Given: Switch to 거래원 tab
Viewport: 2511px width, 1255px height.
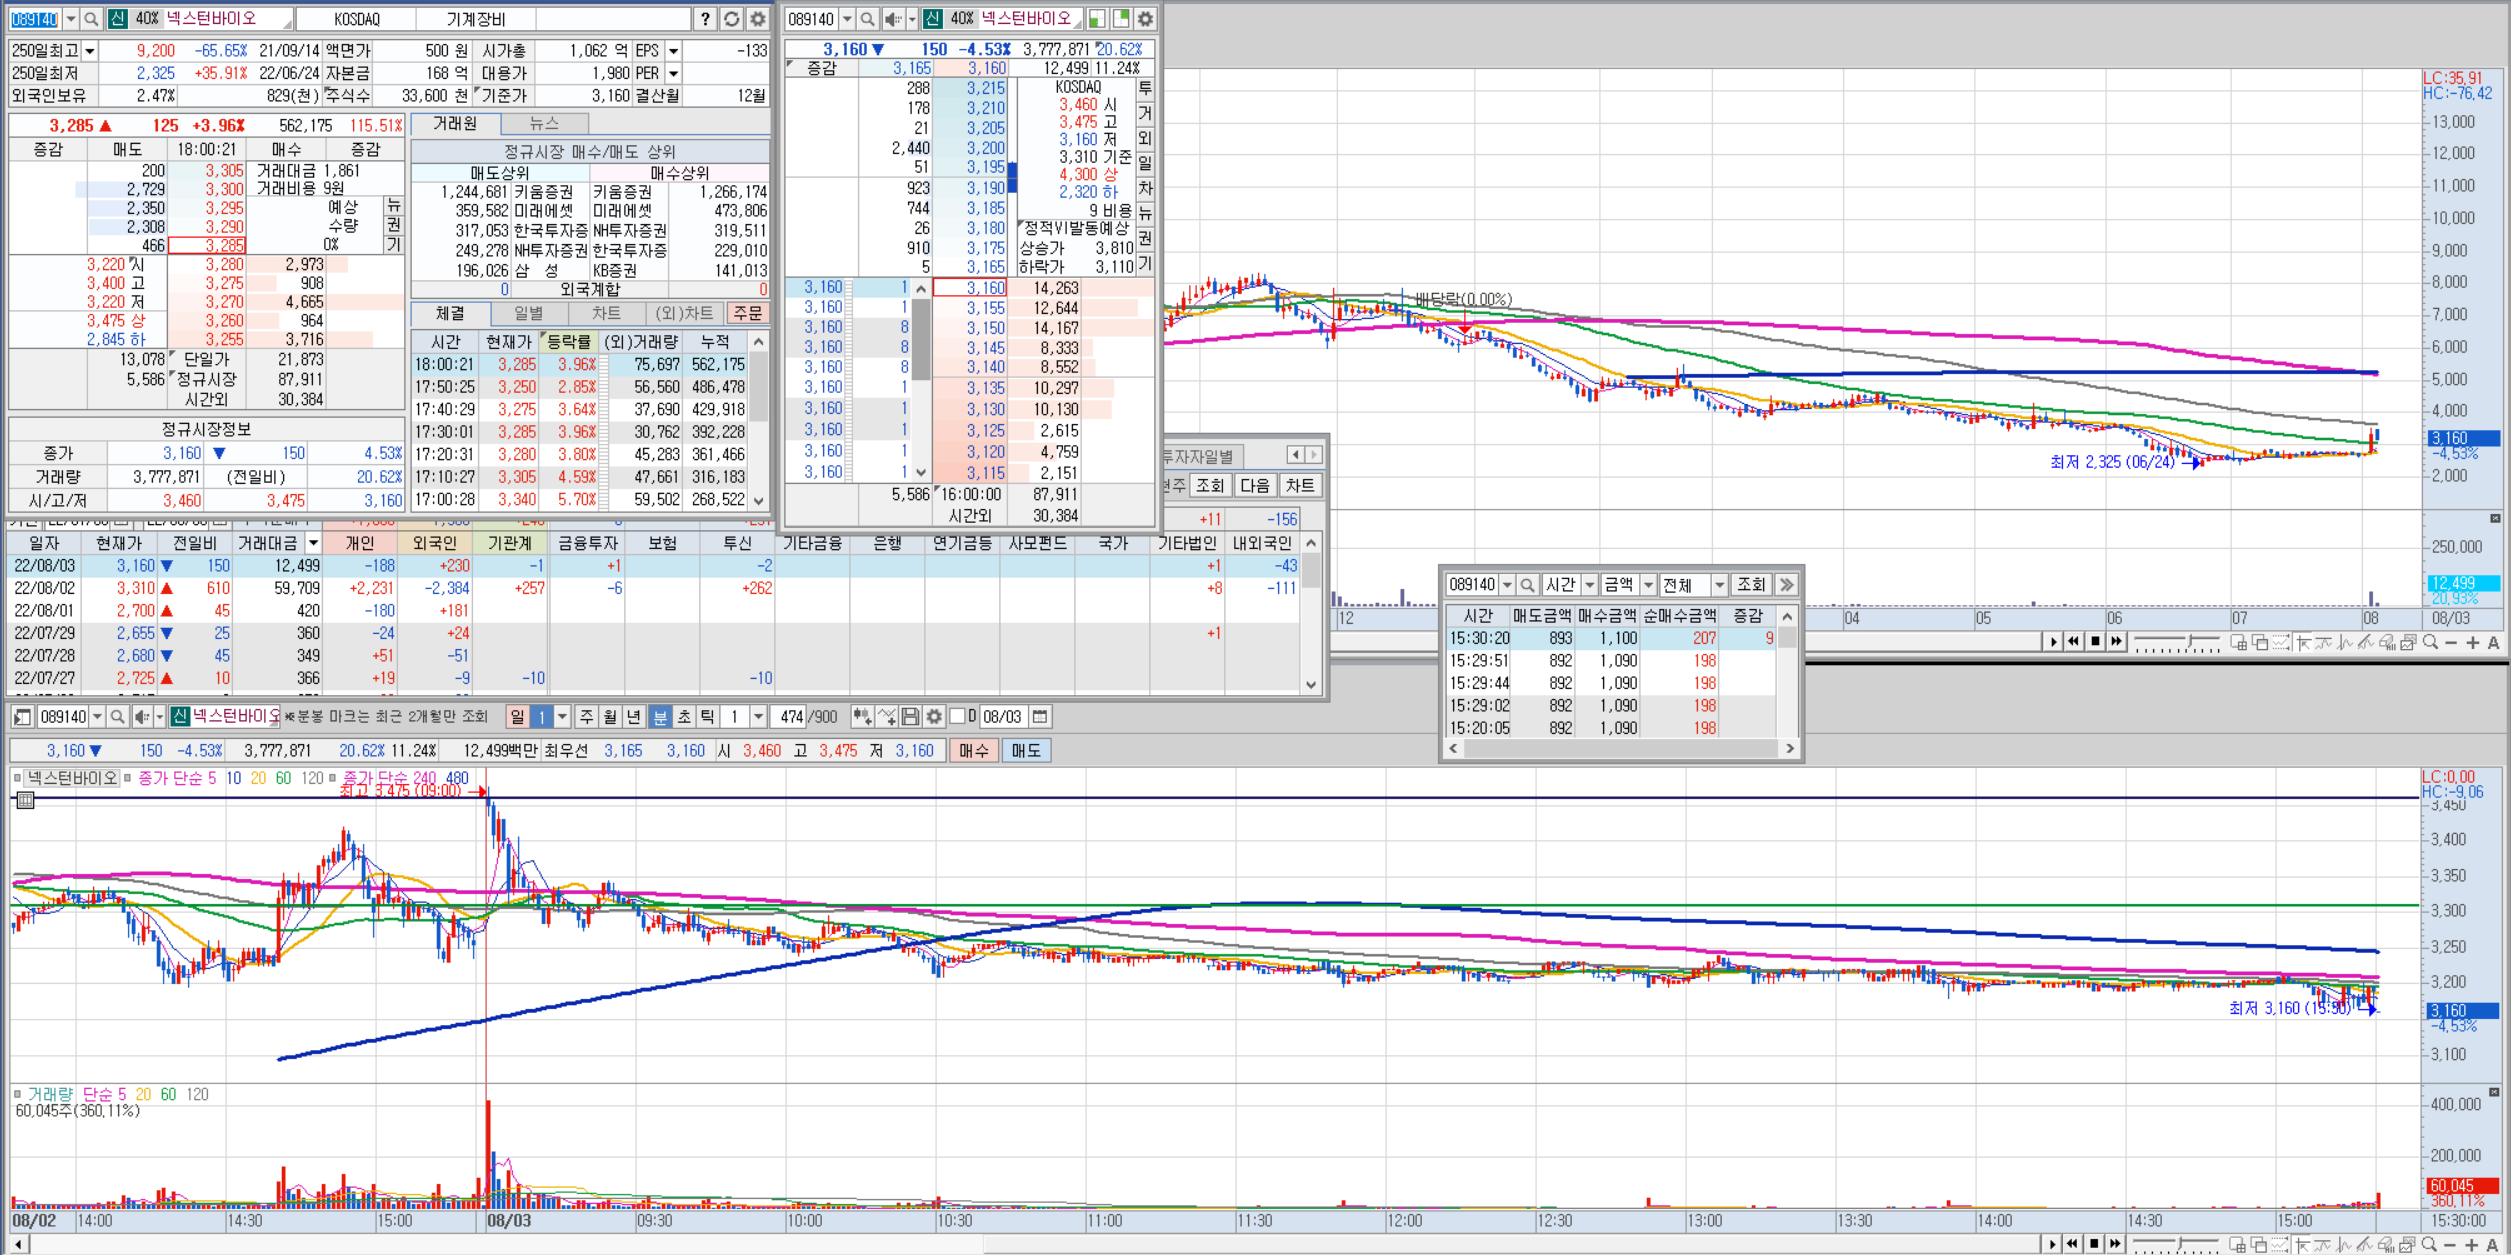Looking at the screenshot, I should click(455, 124).
